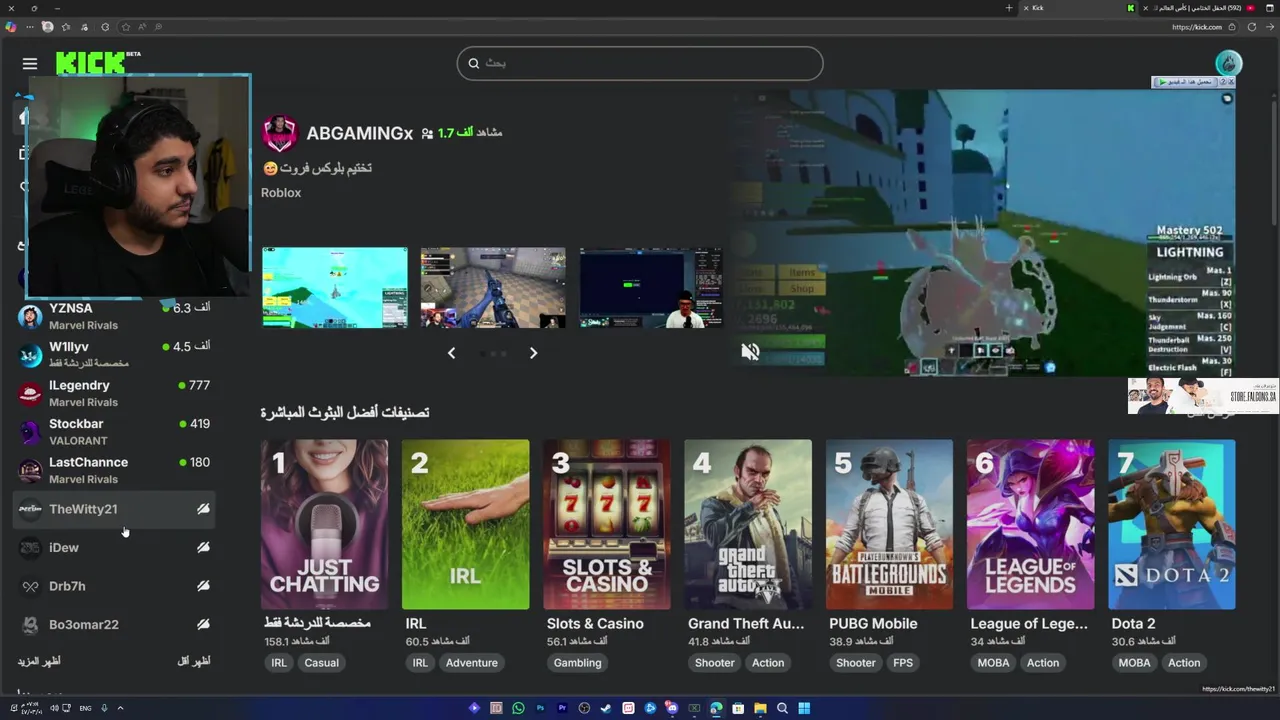Open Discord from the taskbar
Screen dimensions: 1280x720
pyautogui.click(x=672, y=708)
